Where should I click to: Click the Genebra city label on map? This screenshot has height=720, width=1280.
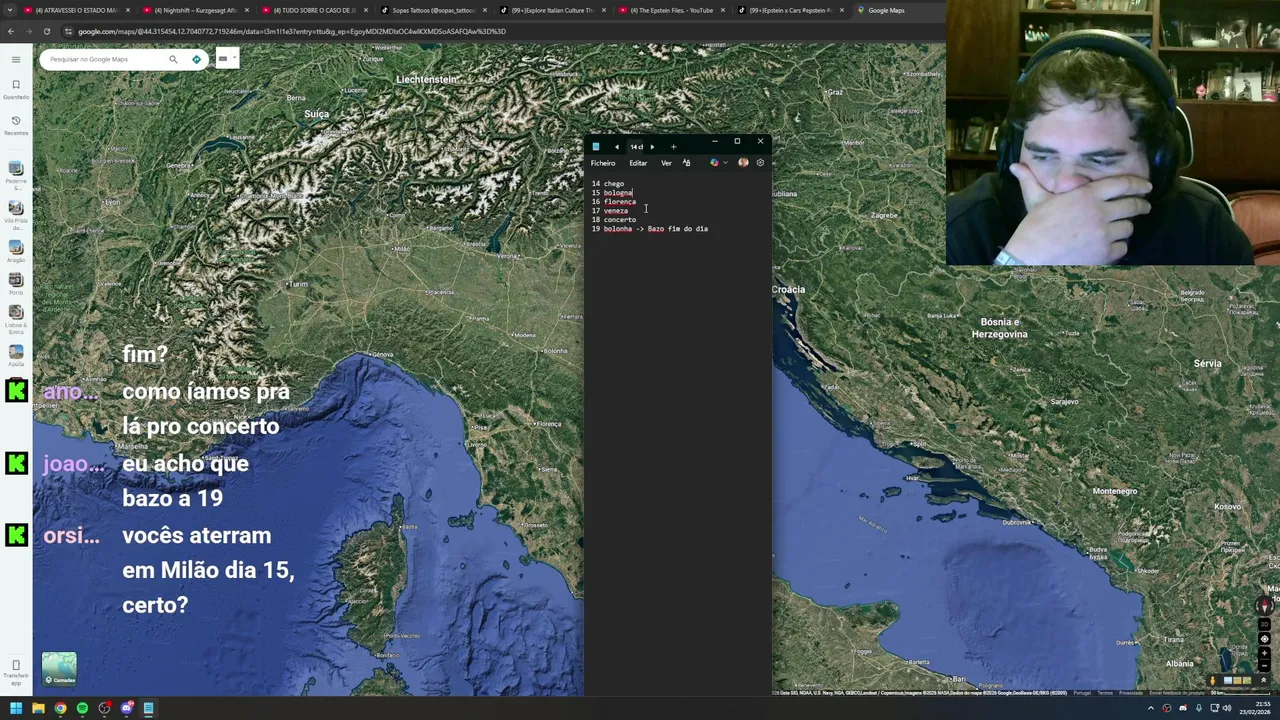(x=180, y=165)
